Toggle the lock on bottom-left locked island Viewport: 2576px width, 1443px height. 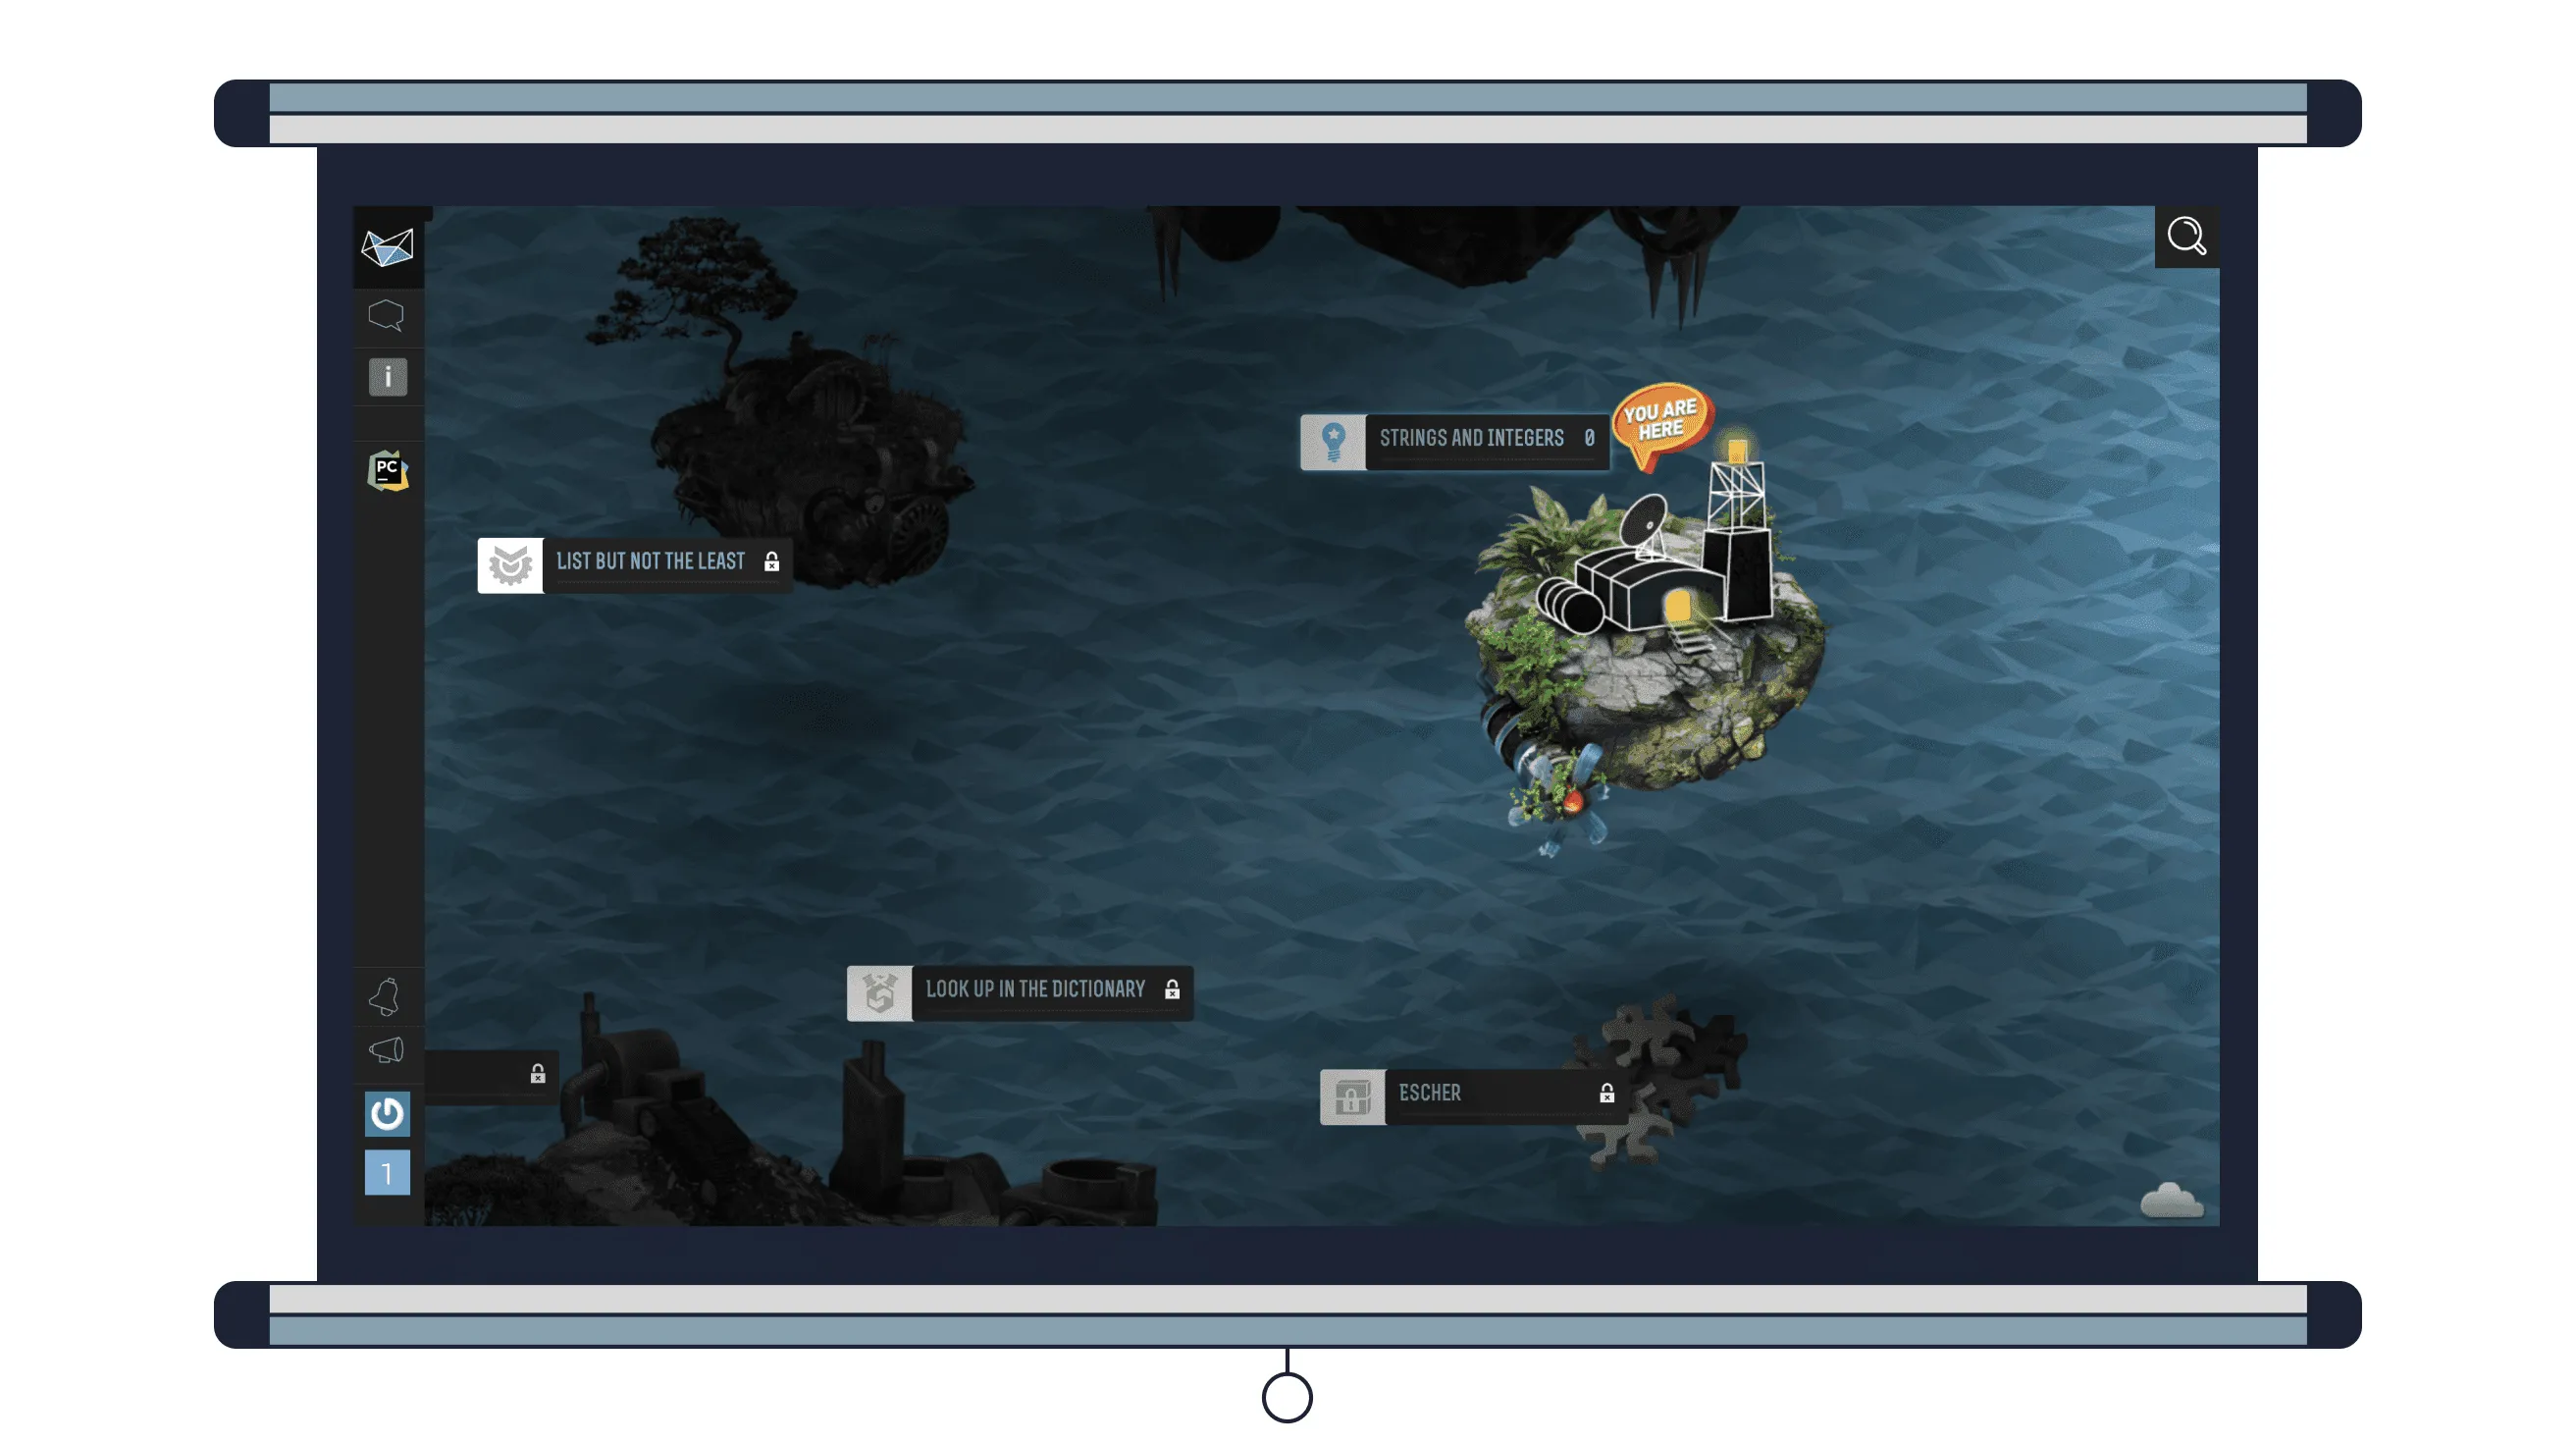point(538,1075)
